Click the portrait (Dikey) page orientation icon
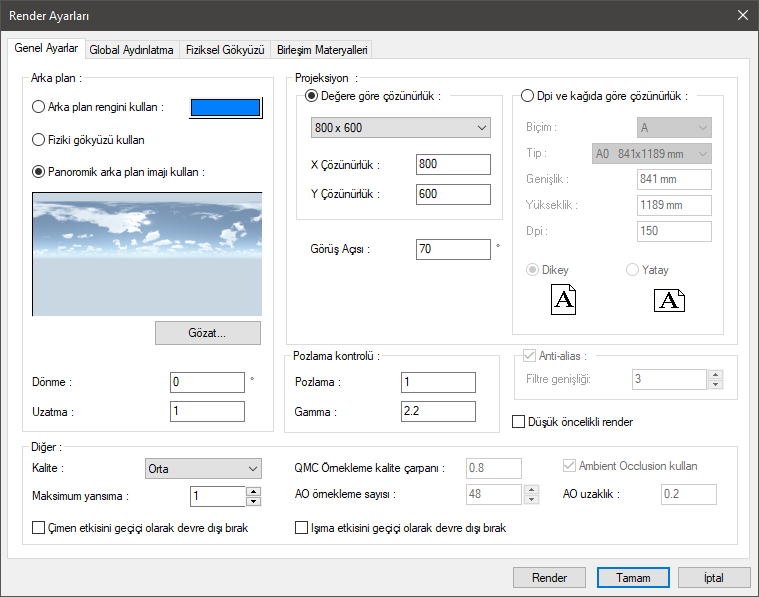This screenshot has height=597, width=759. (564, 300)
